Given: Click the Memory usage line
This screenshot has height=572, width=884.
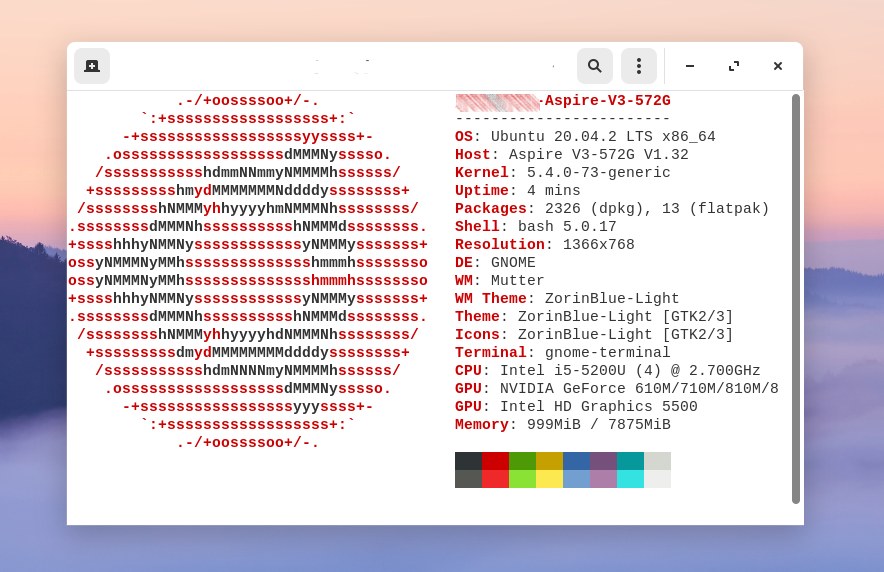Looking at the screenshot, I should (x=562, y=425).
